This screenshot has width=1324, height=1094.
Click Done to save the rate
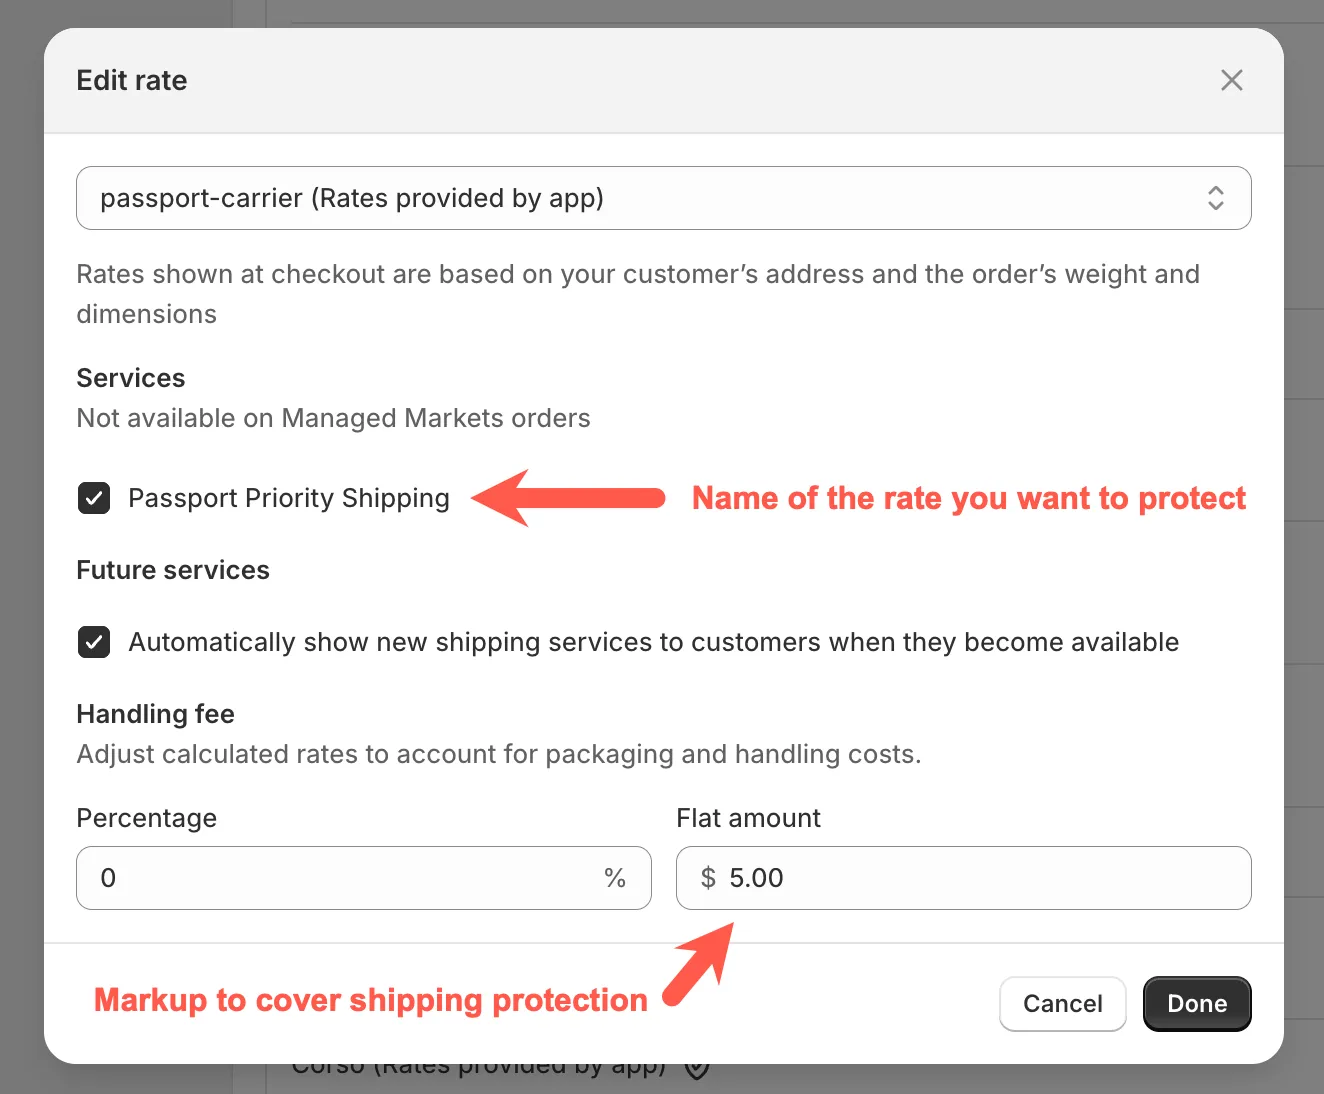click(x=1196, y=1004)
